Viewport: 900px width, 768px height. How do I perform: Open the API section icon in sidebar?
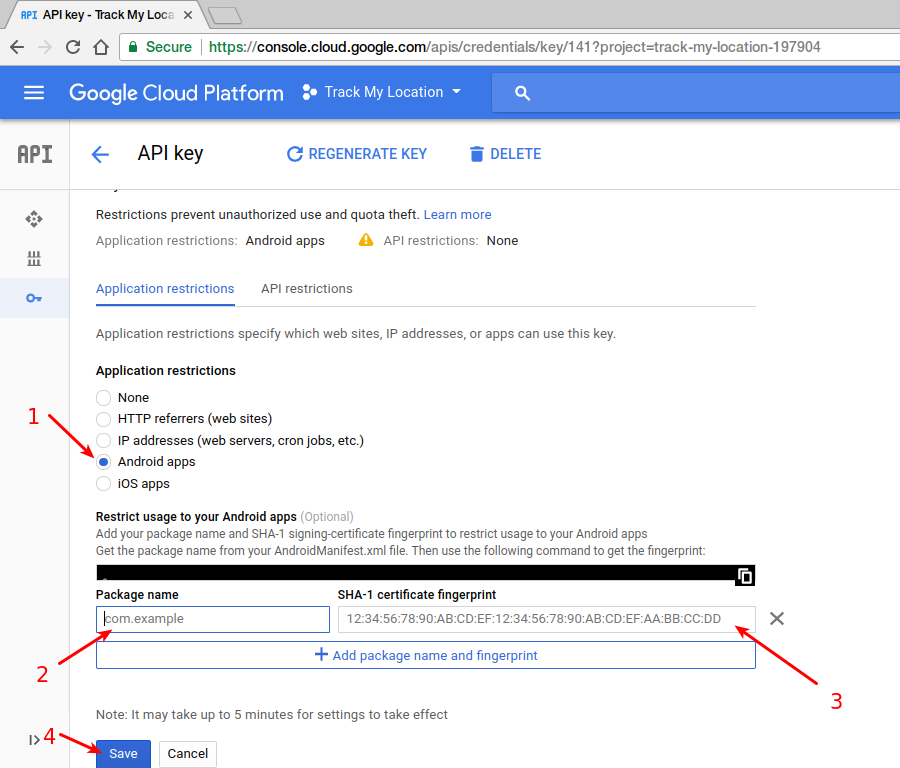(x=34, y=154)
